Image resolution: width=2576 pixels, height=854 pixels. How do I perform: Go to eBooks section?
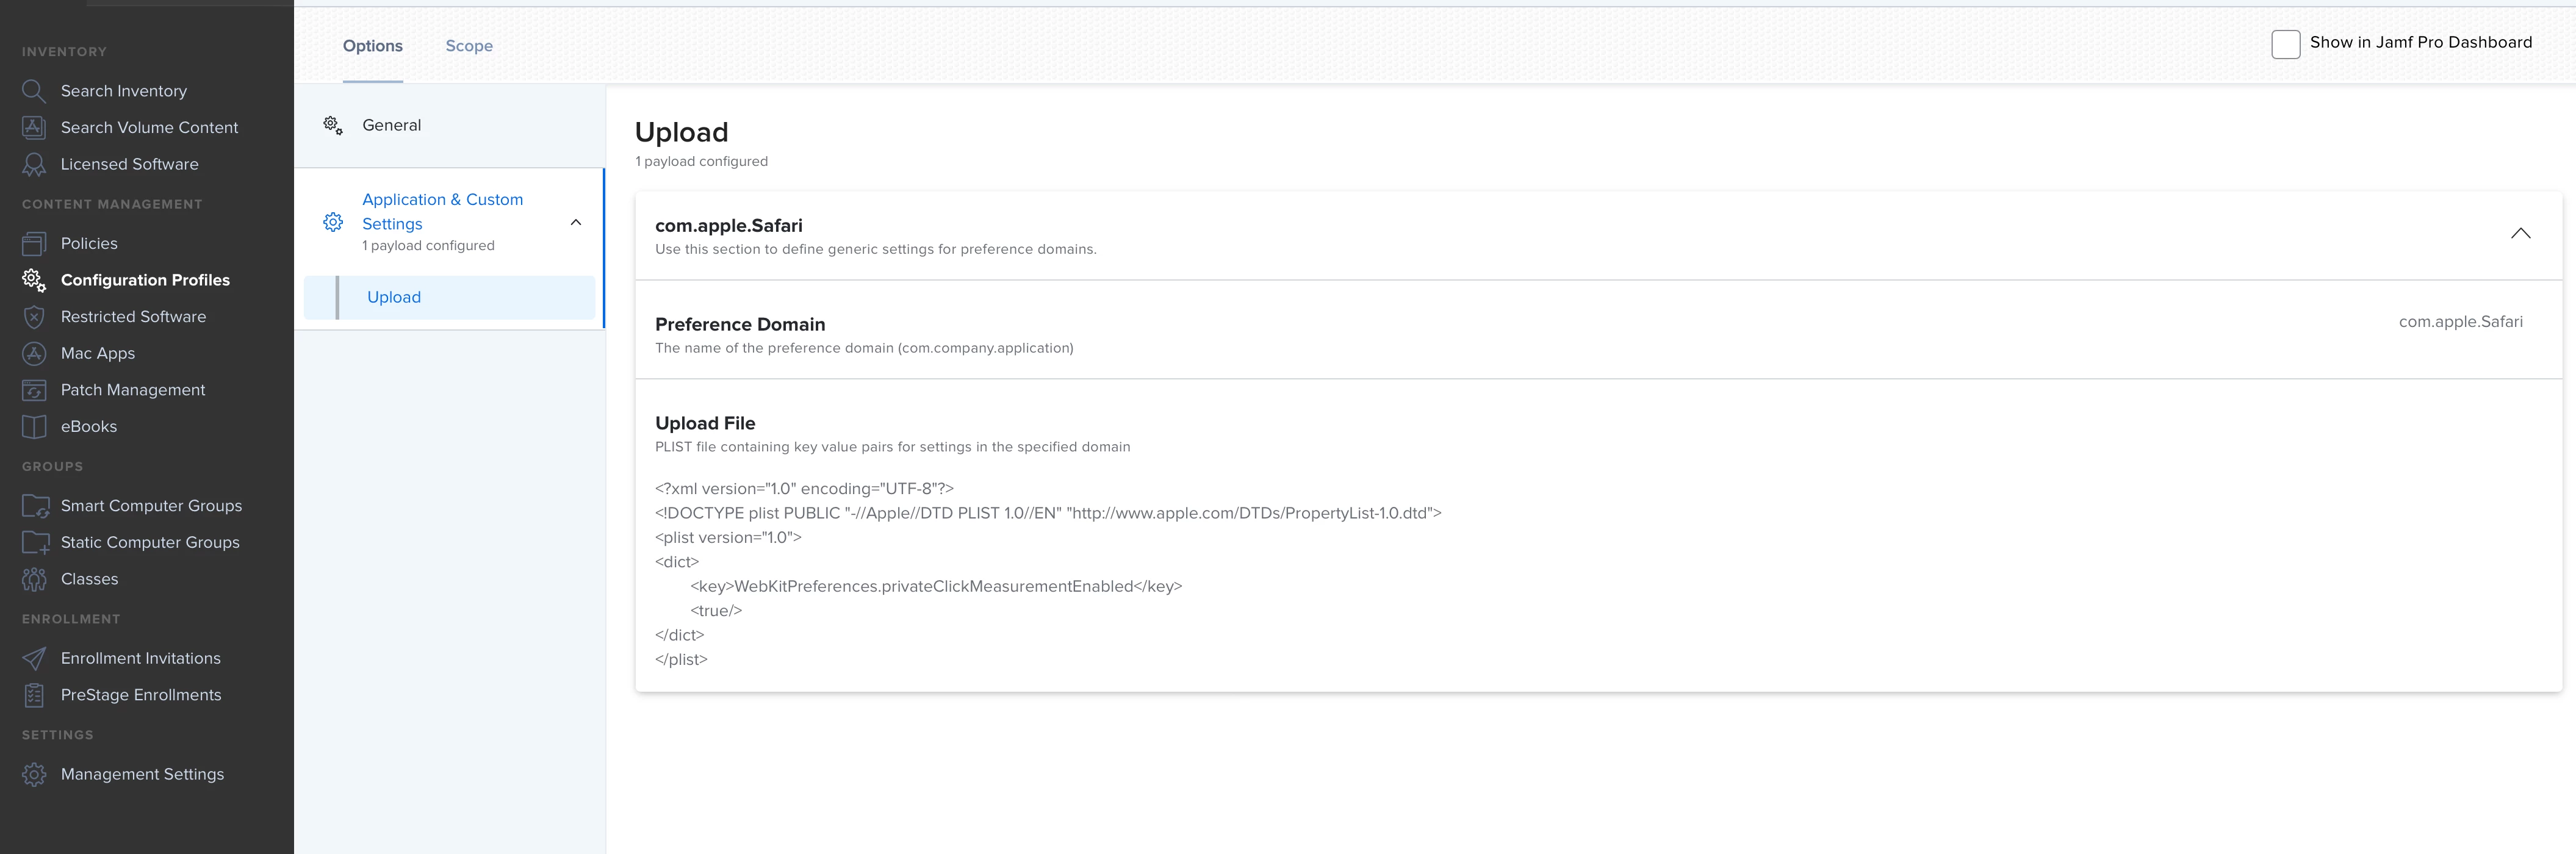click(89, 427)
